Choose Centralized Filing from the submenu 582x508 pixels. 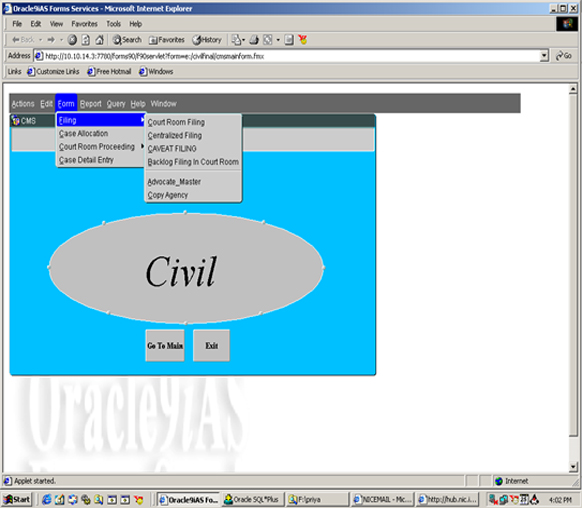click(x=174, y=135)
